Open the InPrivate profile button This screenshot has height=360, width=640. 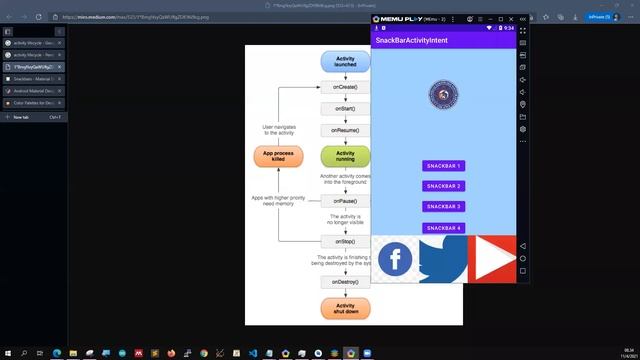click(603, 17)
